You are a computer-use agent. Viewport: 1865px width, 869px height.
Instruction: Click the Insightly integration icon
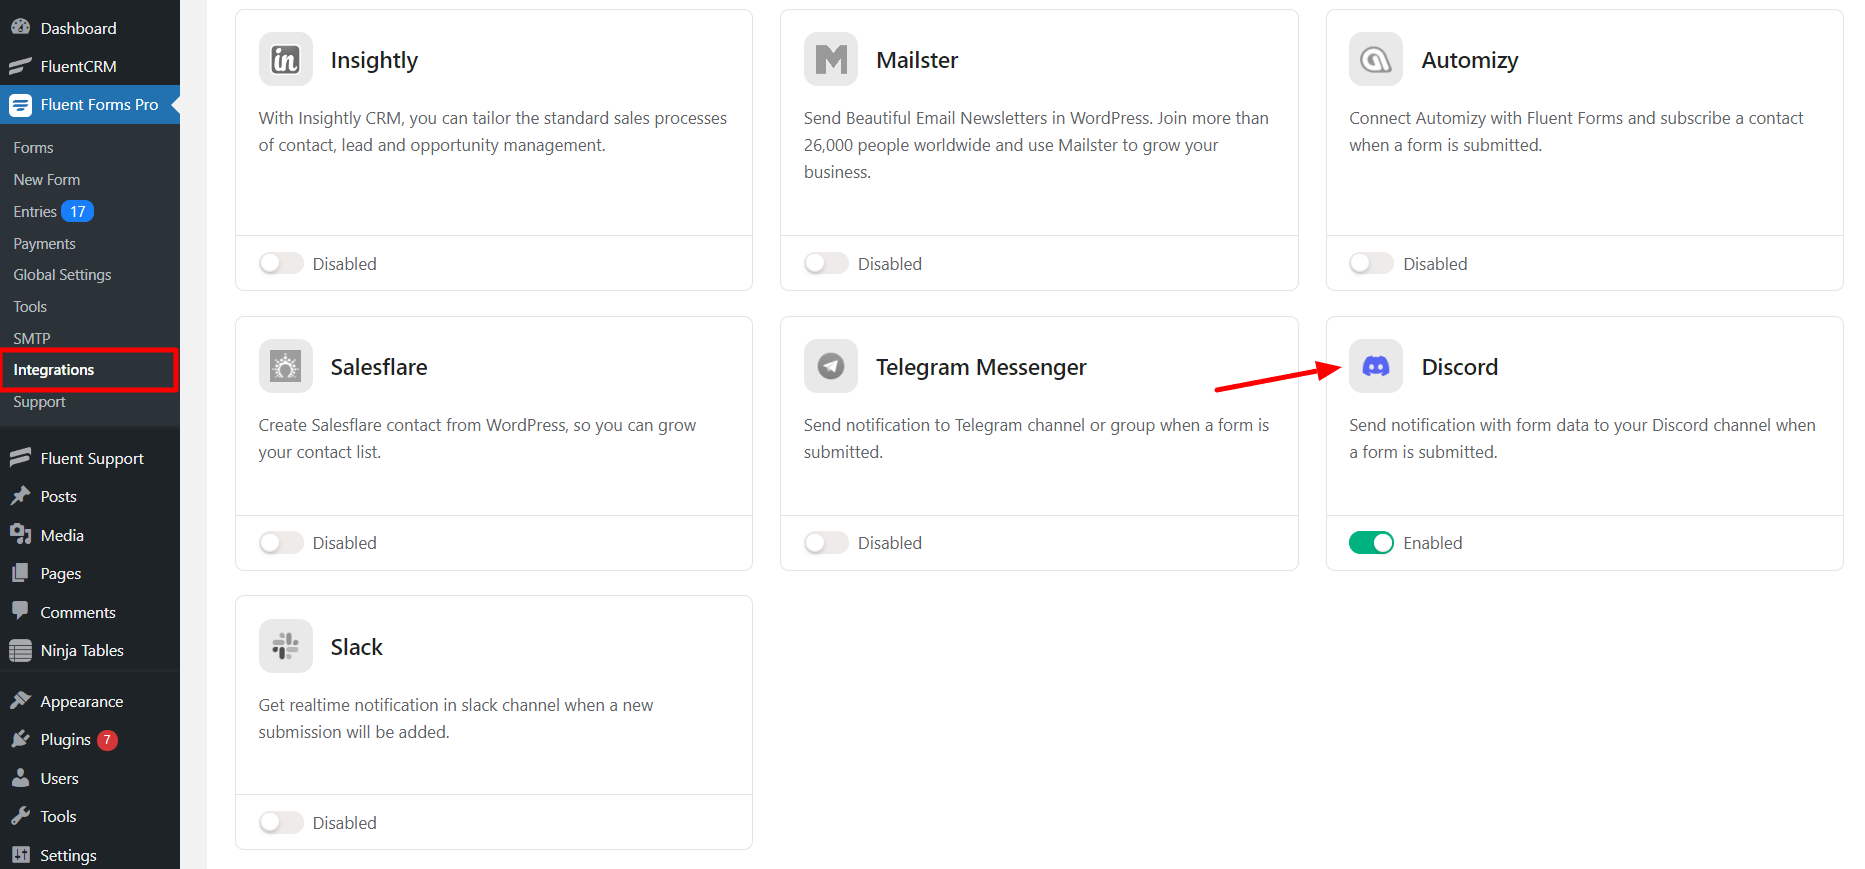tap(285, 60)
